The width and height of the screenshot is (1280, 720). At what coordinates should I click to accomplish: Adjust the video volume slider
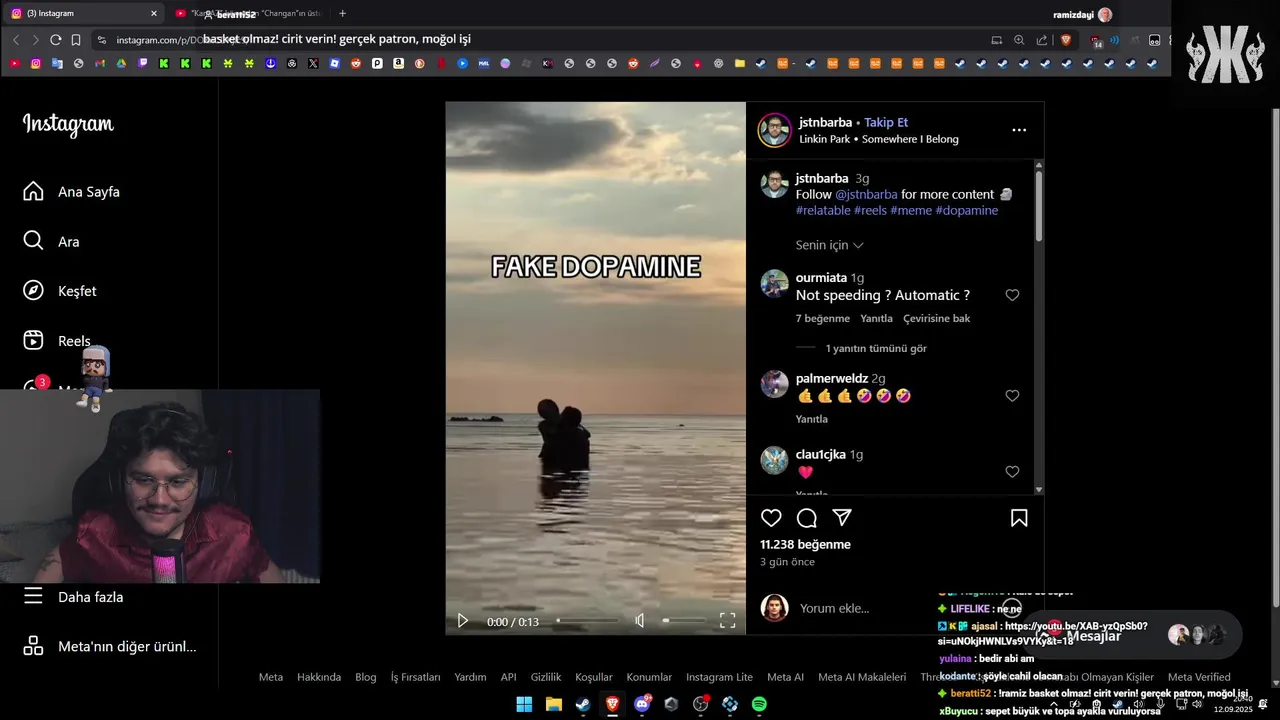coord(684,621)
